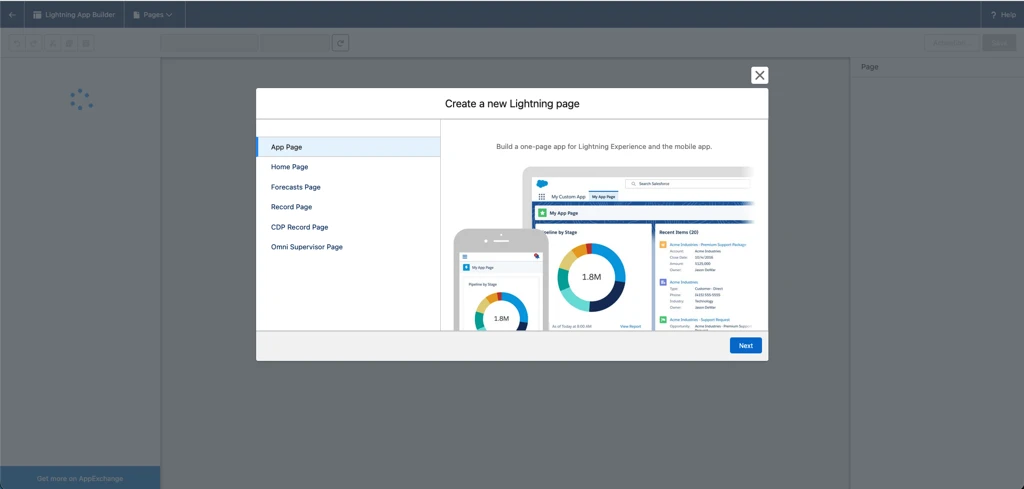Image resolution: width=1024 pixels, height=489 pixels.
Task: Click the Build a one-page app description
Action: 604,147
